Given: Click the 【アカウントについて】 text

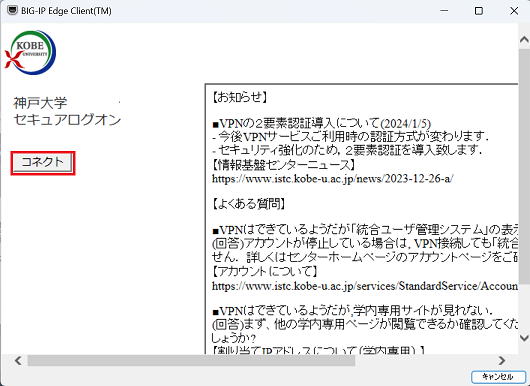Looking at the screenshot, I should point(265,271).
